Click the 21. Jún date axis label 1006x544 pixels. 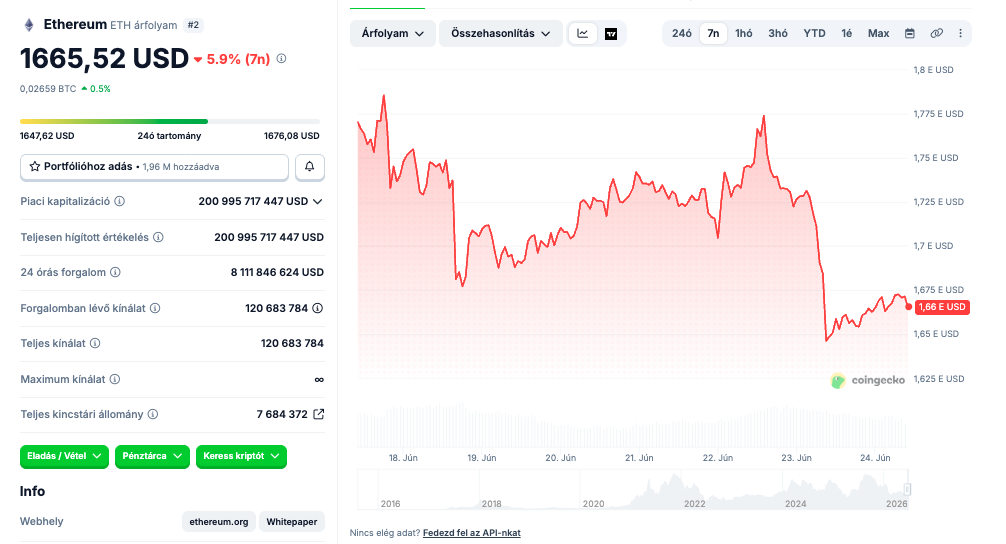[639, 458]
